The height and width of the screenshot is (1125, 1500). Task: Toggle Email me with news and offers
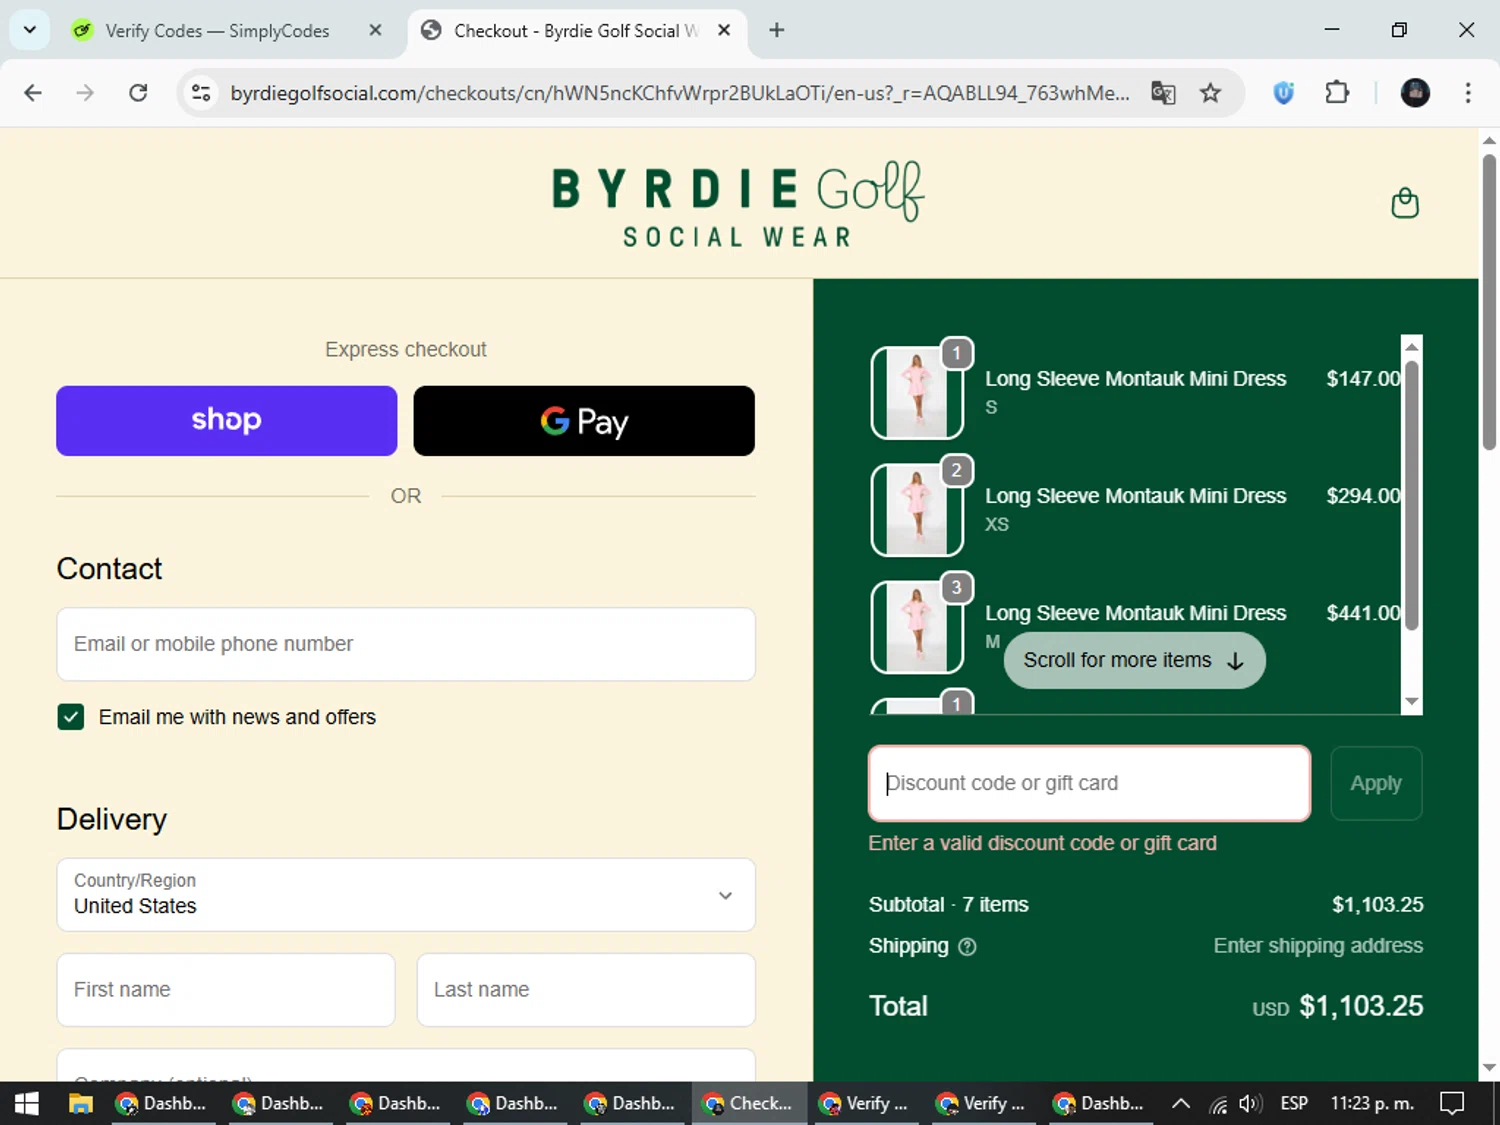point(71,717)
